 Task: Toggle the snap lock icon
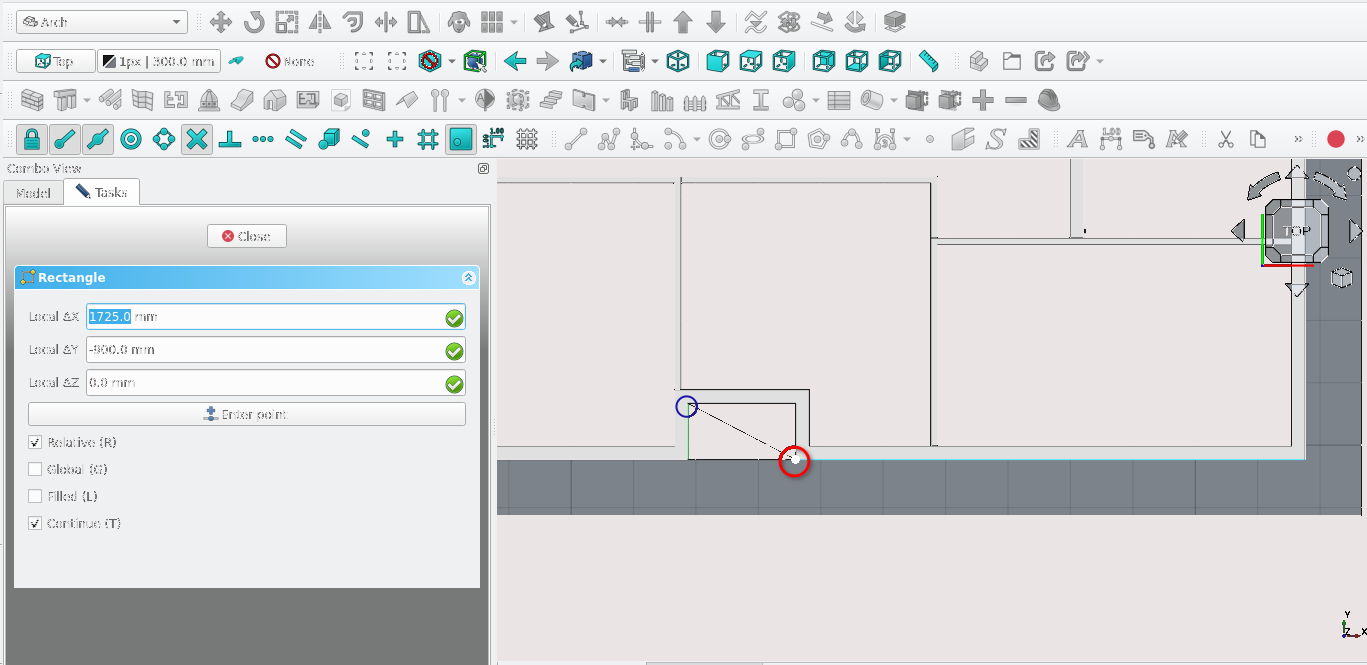coord(32,139)
